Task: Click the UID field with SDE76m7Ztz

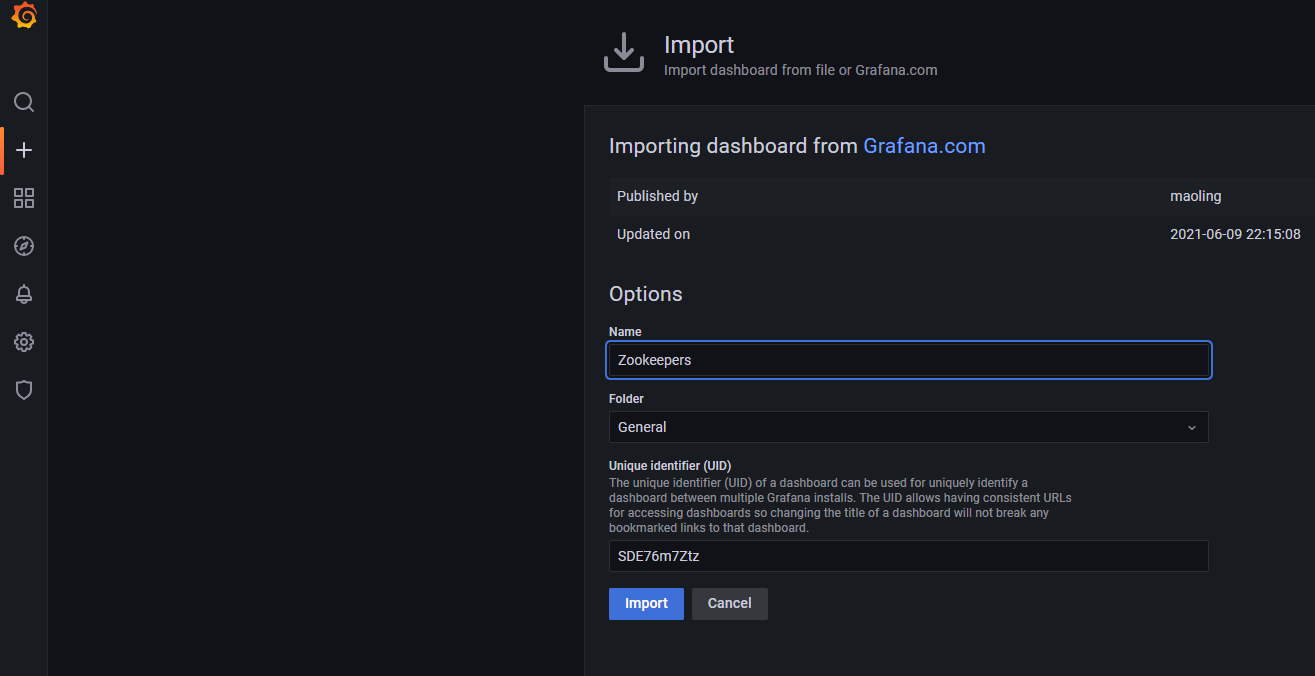Action: click(x=908, y=556)
